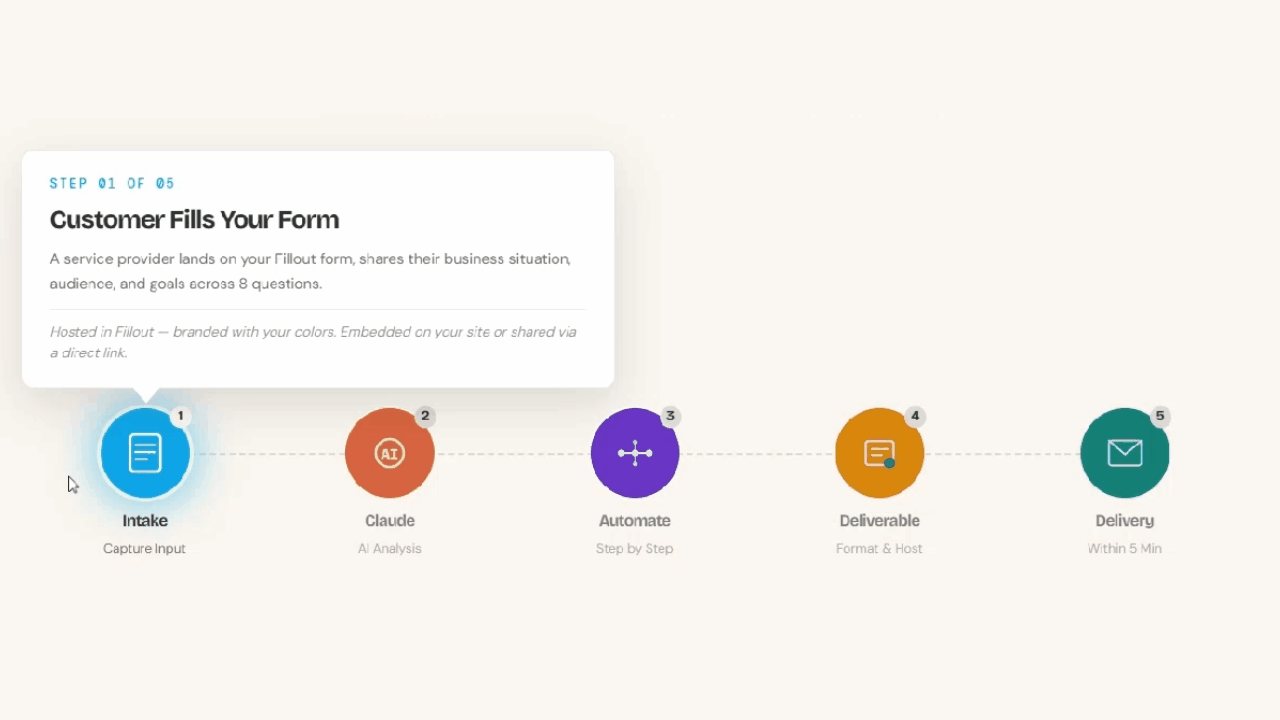Select the purple Automate node icon
The image size is (1280, 720).
(635, 453)
